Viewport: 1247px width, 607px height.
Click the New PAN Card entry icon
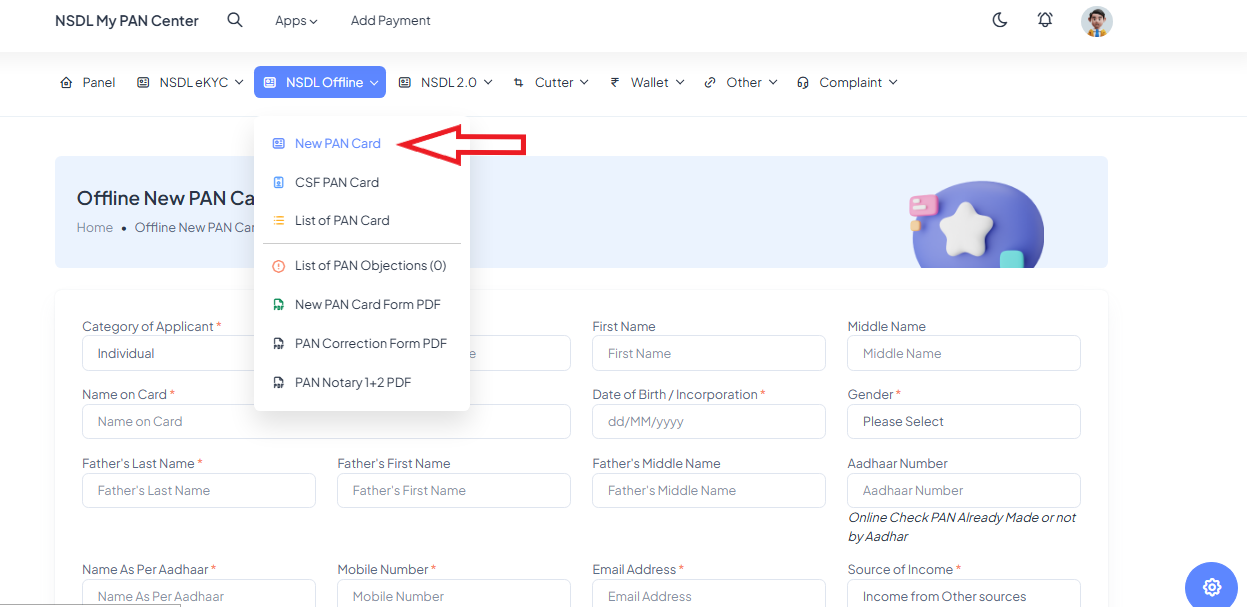[x=279, y=143]
